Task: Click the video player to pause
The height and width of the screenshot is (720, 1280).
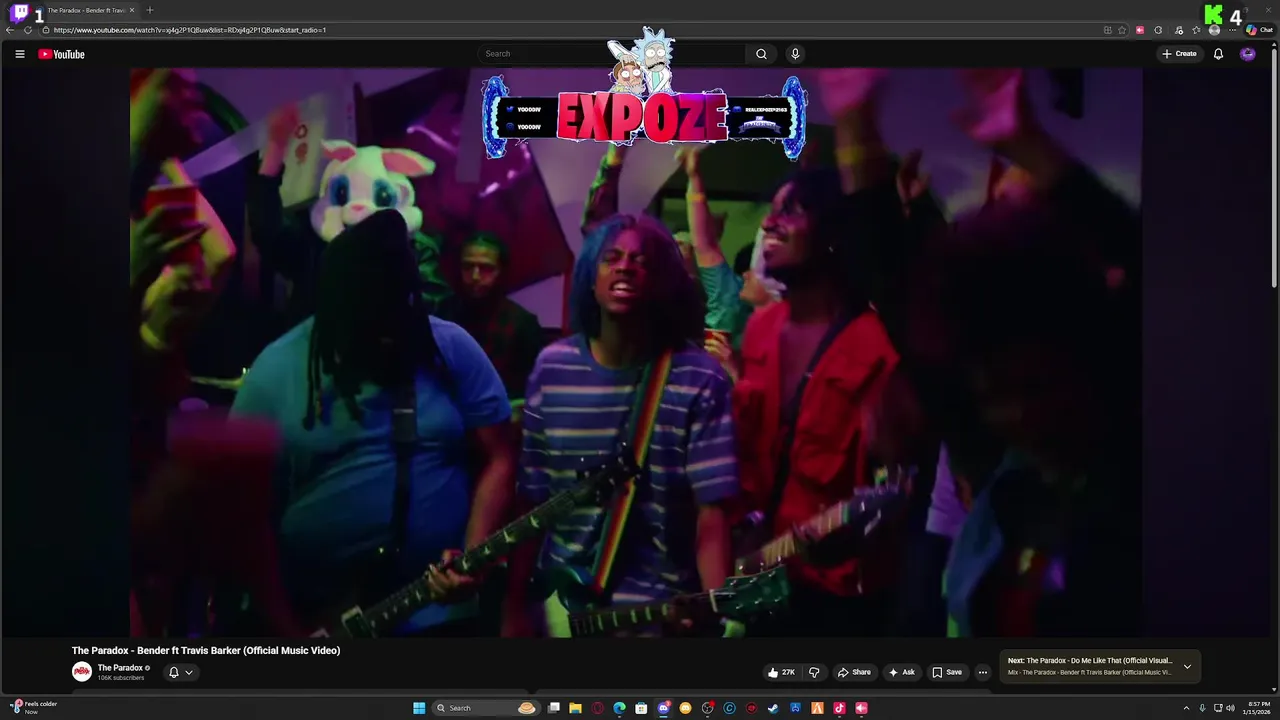Action: pos(636,352)
